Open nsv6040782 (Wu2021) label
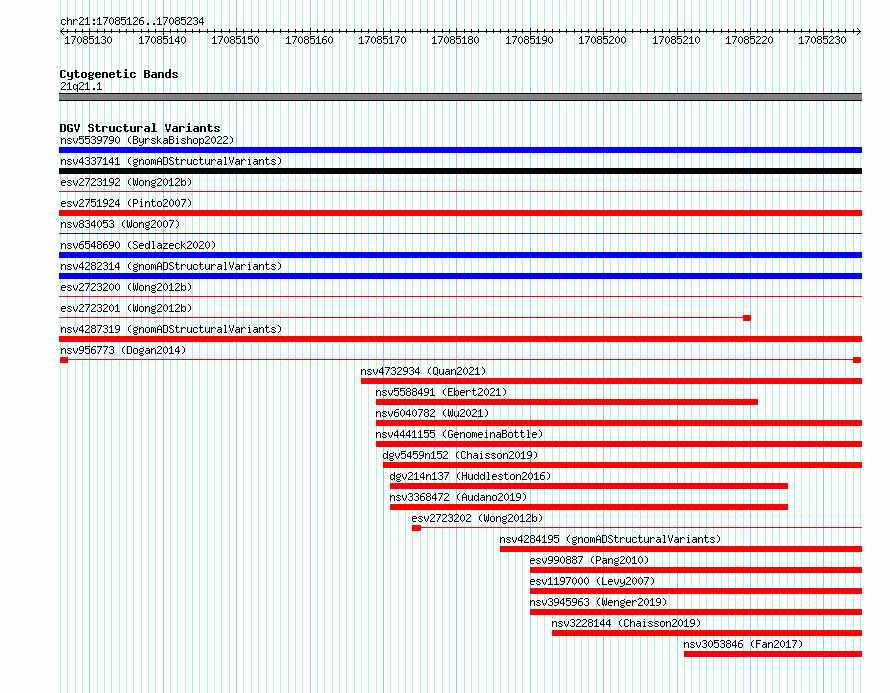Image resolution: width=890 pixels, height=693 pixels. 432,413
